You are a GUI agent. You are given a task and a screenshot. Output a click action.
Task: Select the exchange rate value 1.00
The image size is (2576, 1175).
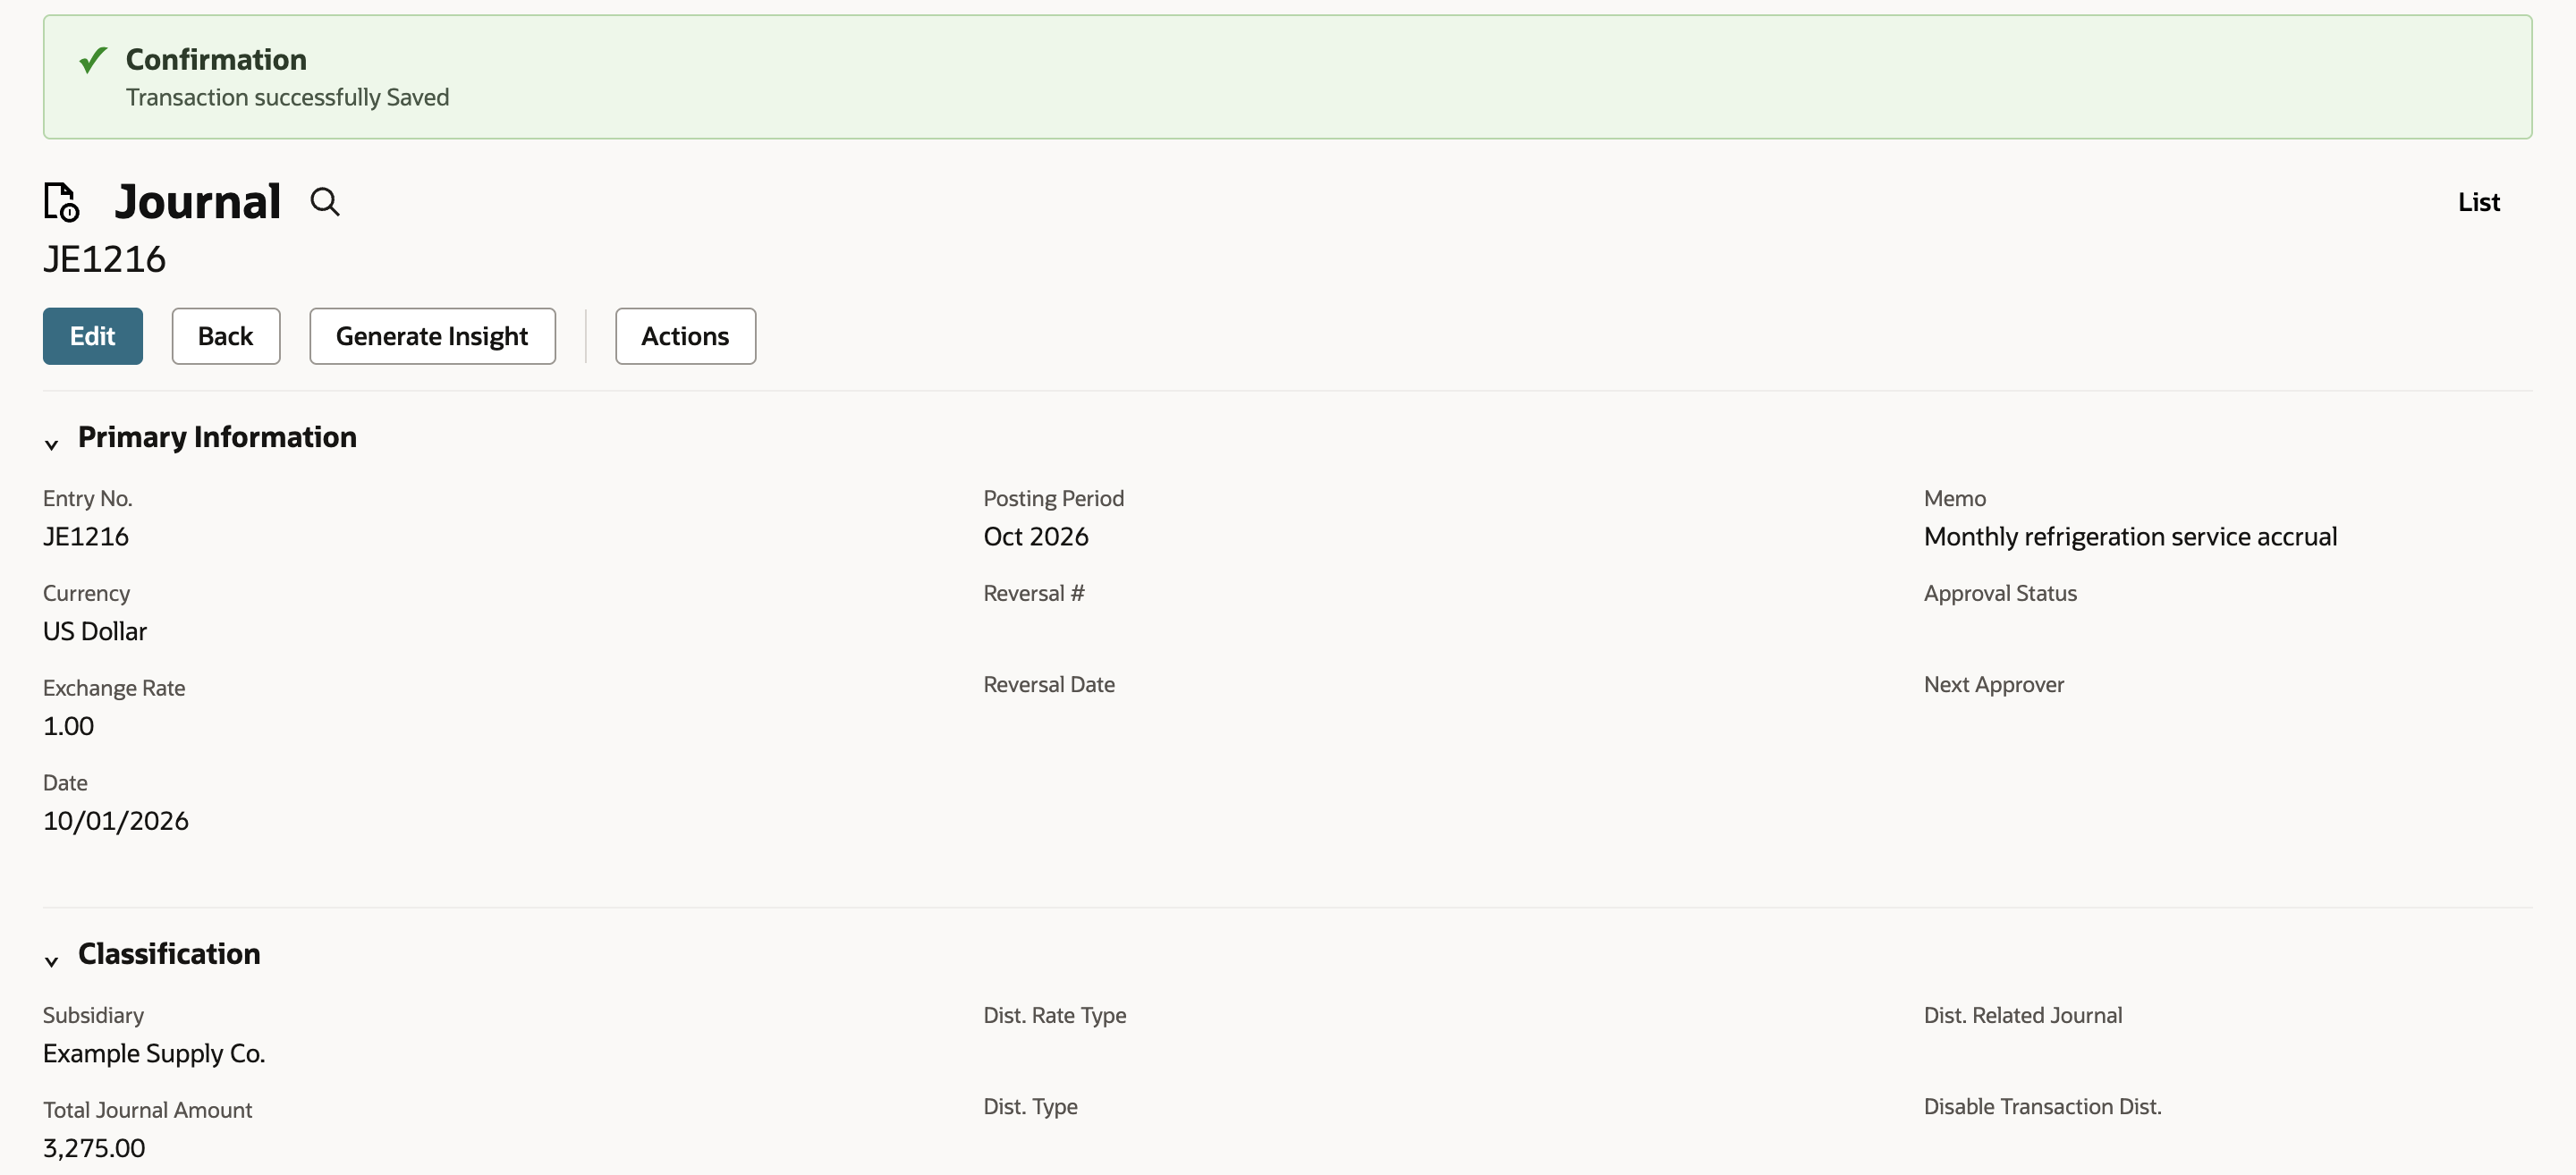tap(68, 726)
